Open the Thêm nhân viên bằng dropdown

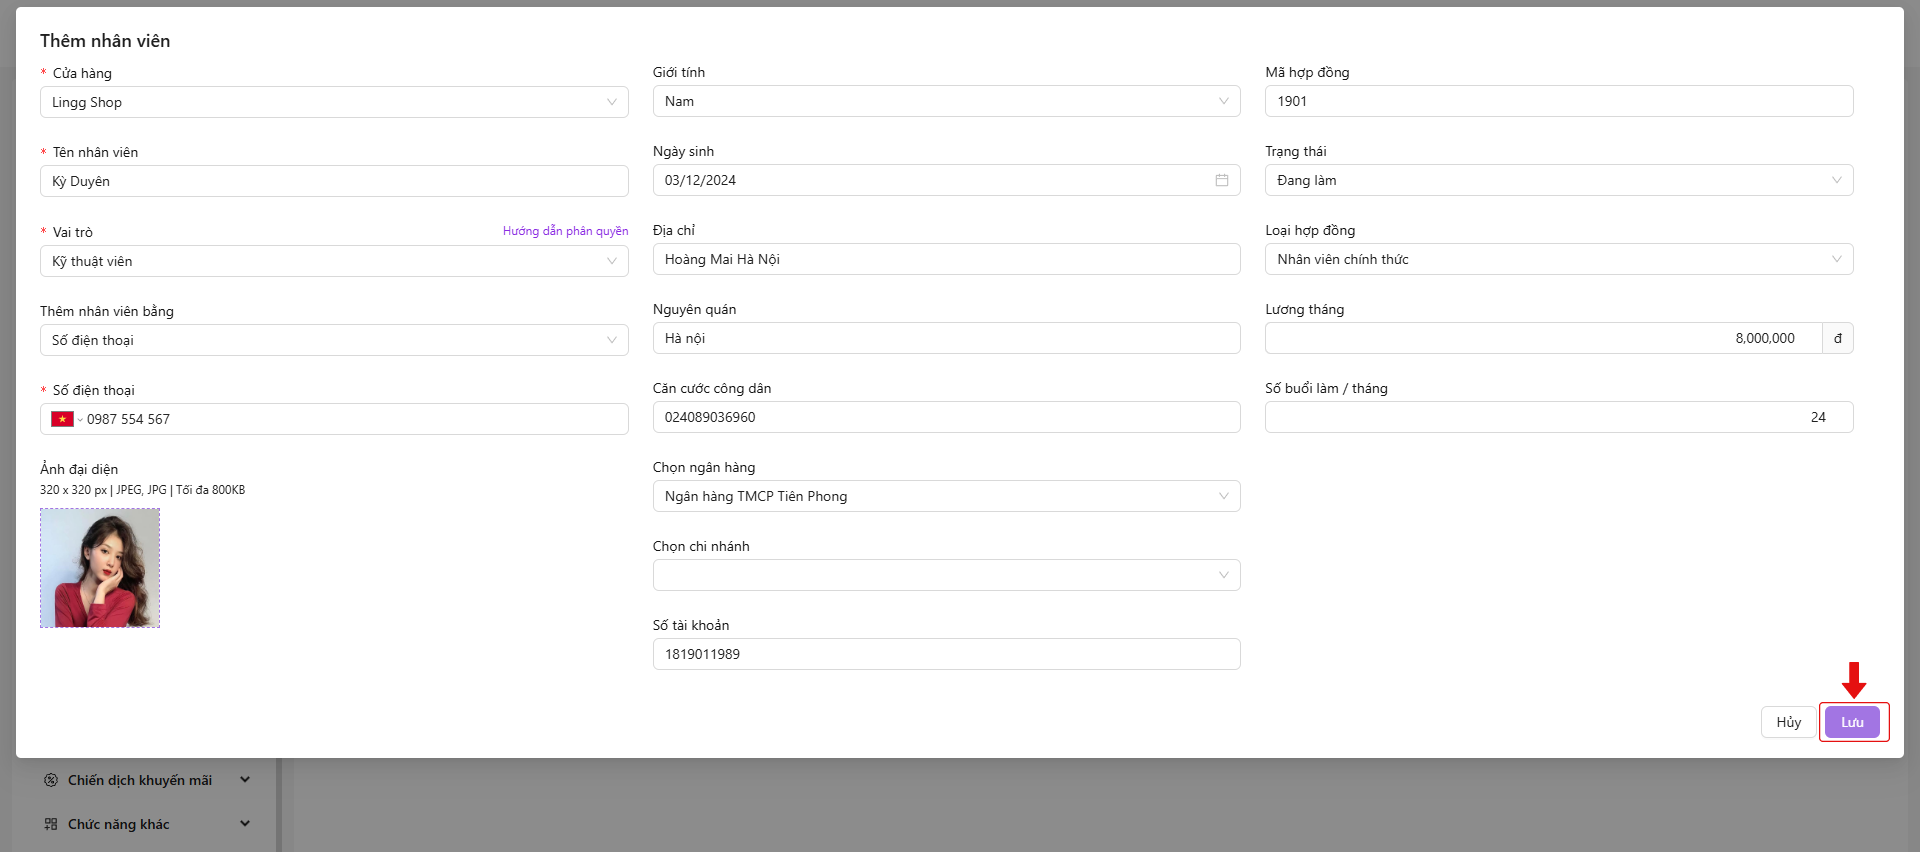click(x=334, y=340)
